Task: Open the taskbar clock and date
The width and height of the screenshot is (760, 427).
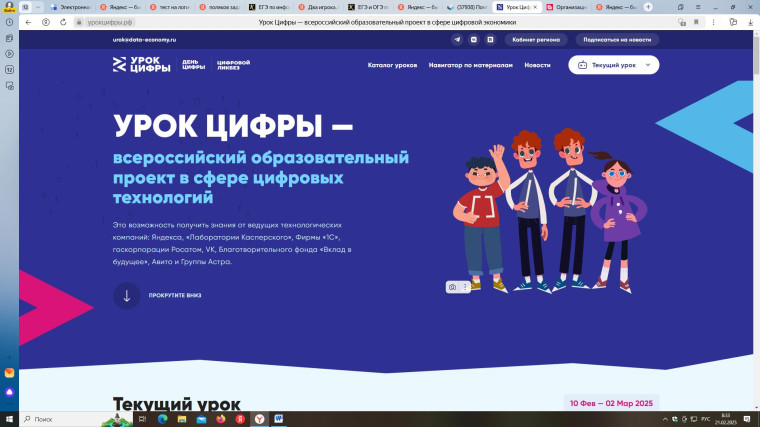Action: pyautogui.click(x=725, y=419)
